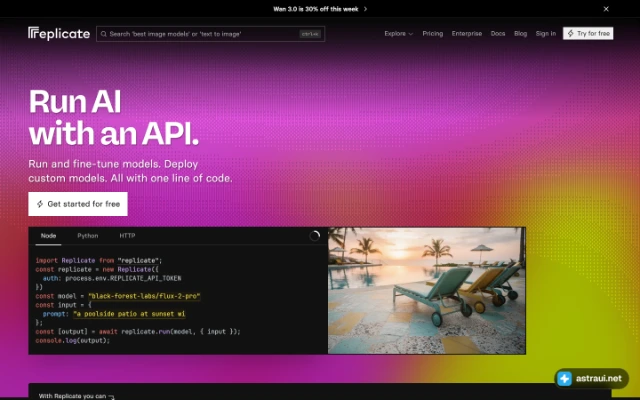The width and height of the screenshot is (640, 400).
Task: Click the blue astraui.net plus icon
Action: coord(564,379)
